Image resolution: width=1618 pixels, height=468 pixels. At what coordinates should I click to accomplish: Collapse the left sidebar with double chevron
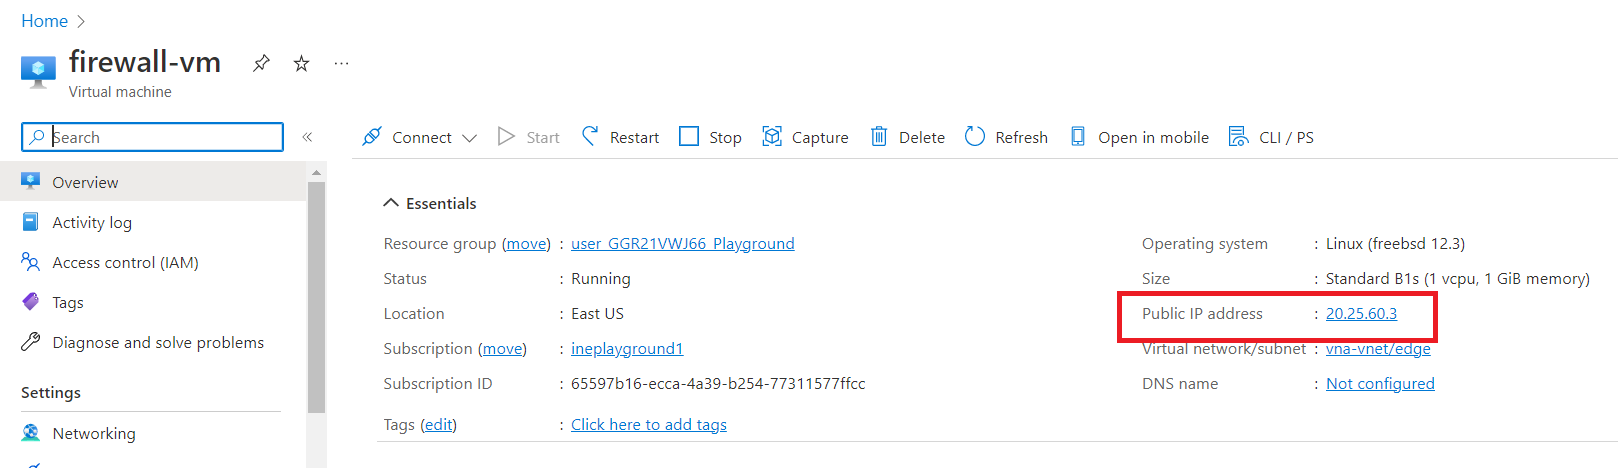307,137
